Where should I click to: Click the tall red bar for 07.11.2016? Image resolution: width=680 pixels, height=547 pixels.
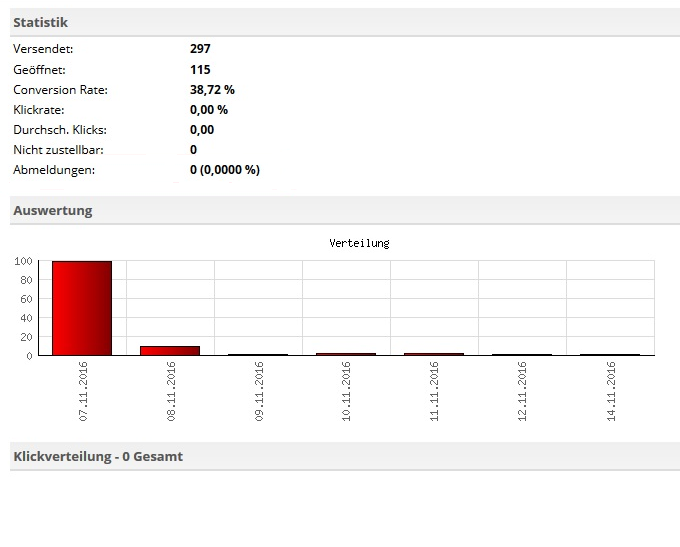tap(82, 308)
